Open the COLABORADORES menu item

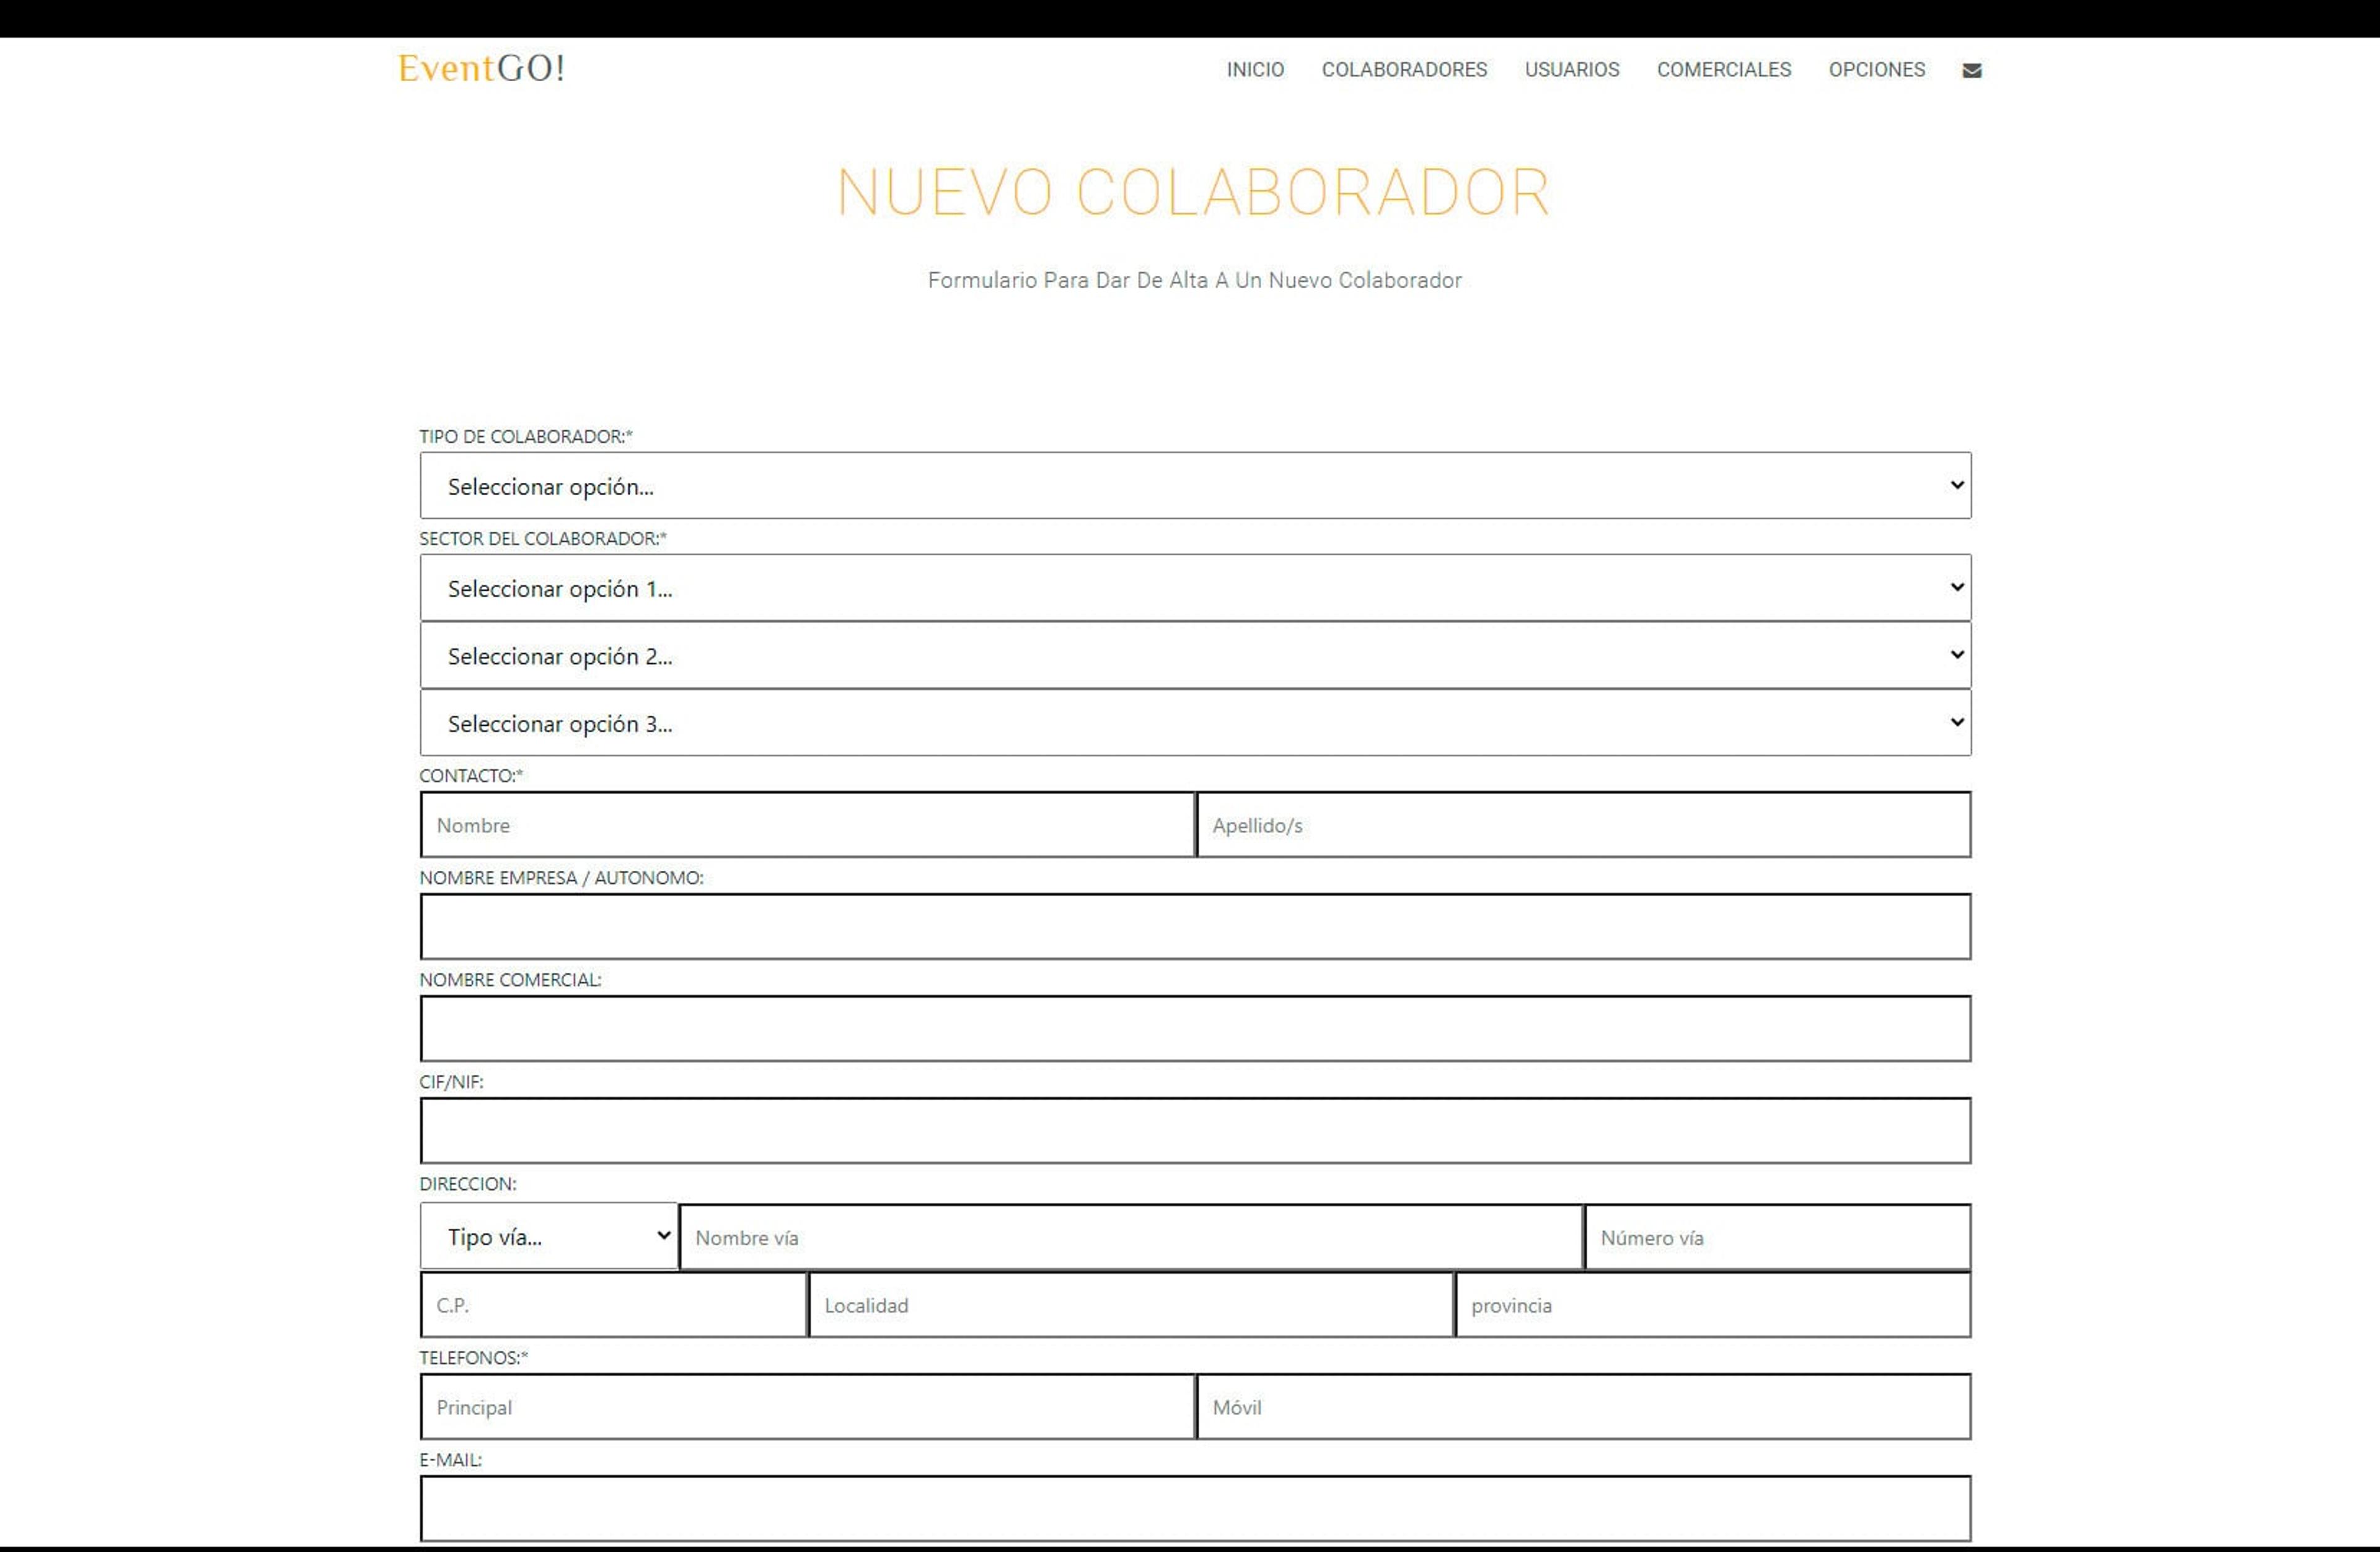[1404, 70]
